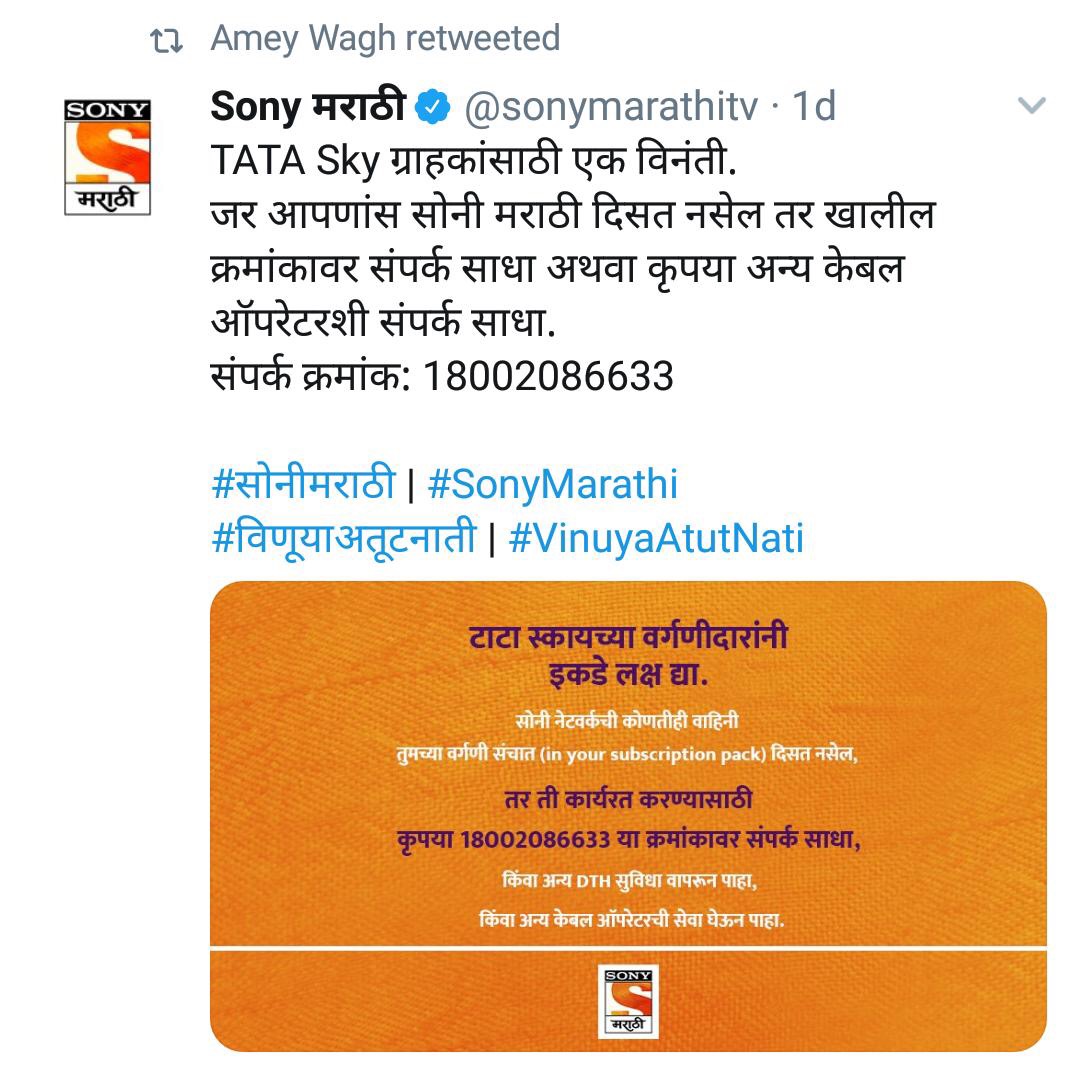This screenshot has height=1066, width=1080.
Task: Click the subscription pack text in the image
Action: [x=653, y=754]
